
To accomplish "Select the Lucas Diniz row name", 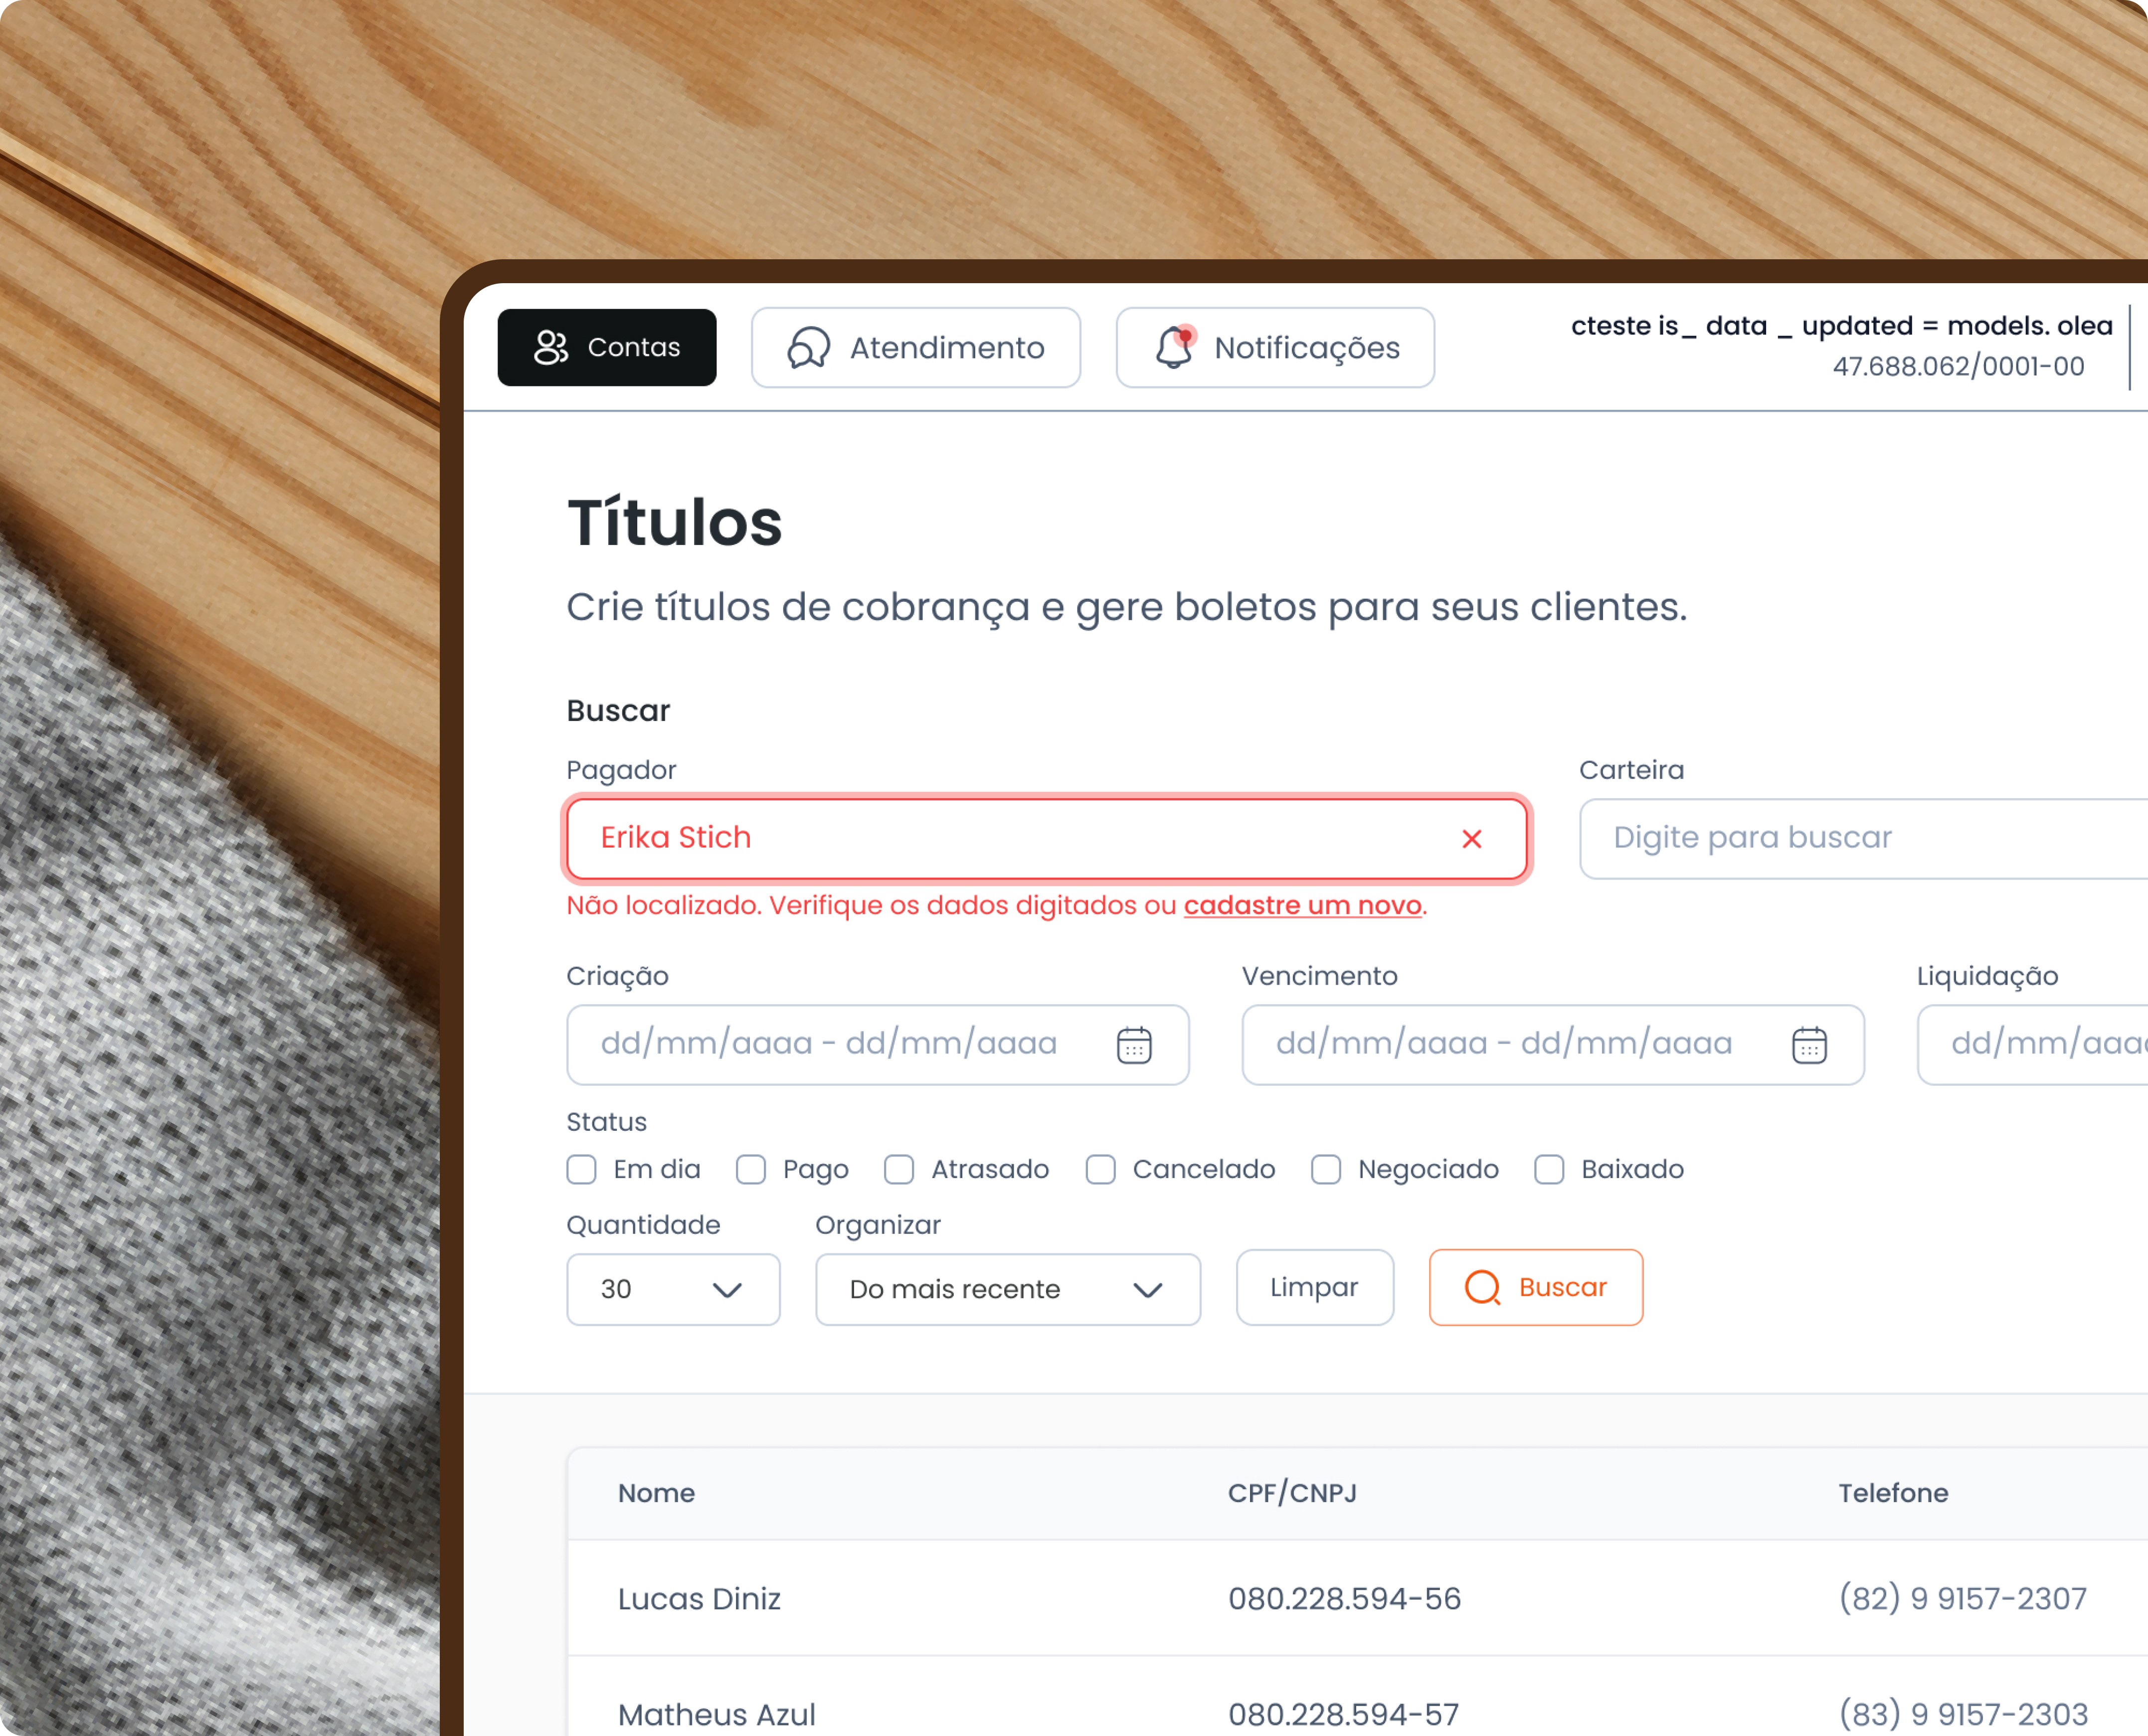I will coord(699,1599).
